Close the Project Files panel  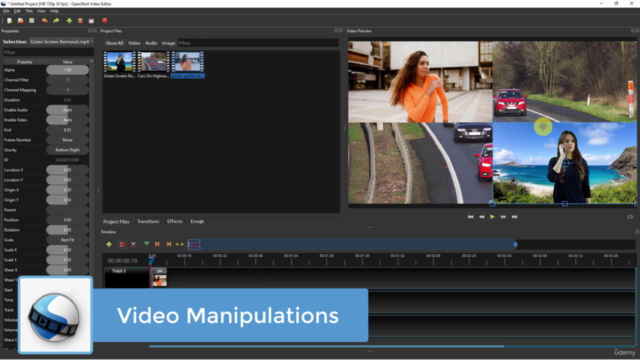coord(341,31)
